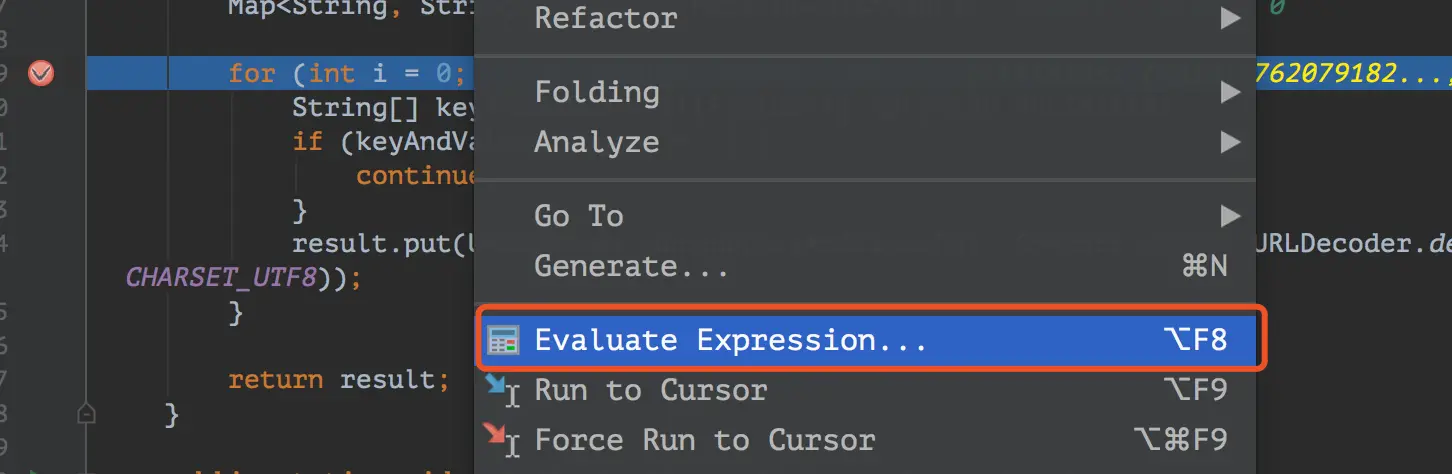Image resolution: width=1452 pixels, height=474 pixels.
Task: Collapse the method with the gutter fold marker
Action: point(86,412)
